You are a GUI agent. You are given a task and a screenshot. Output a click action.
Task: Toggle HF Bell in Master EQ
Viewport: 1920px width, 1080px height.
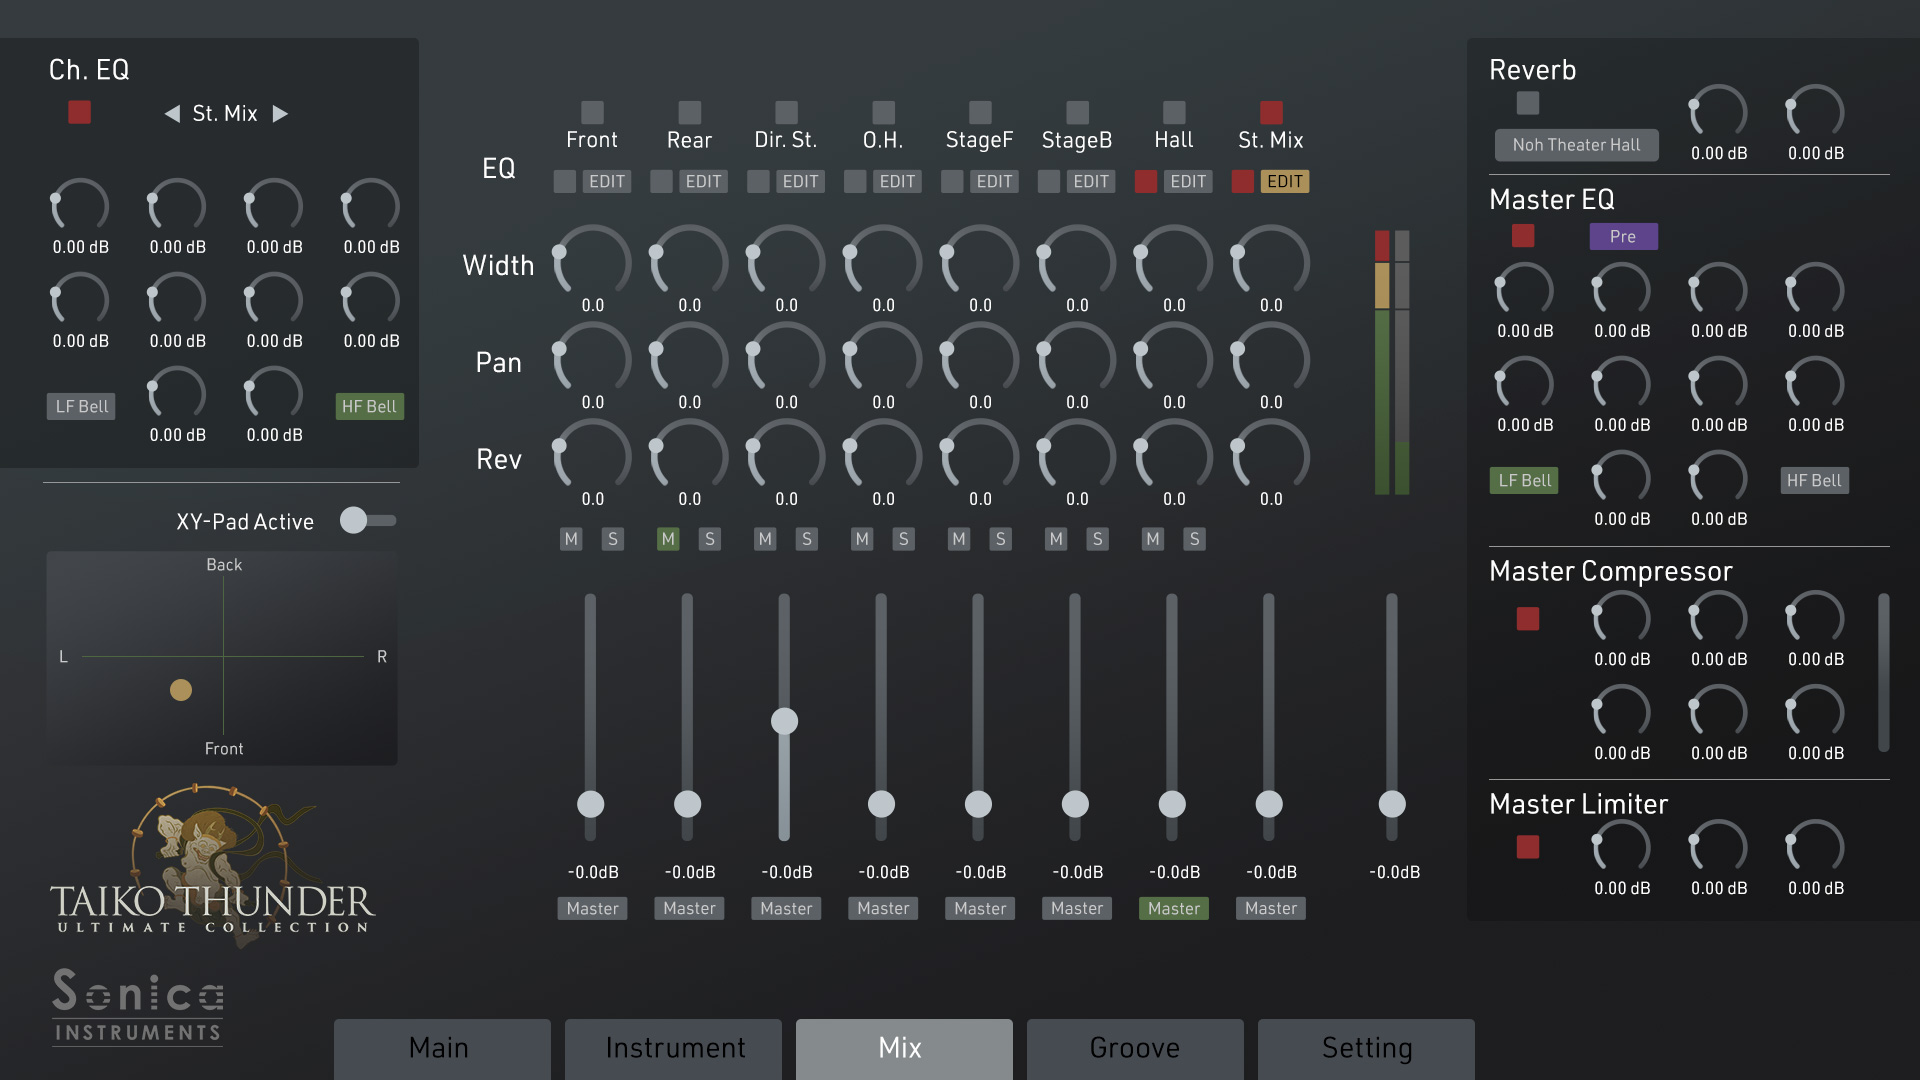1814,480
